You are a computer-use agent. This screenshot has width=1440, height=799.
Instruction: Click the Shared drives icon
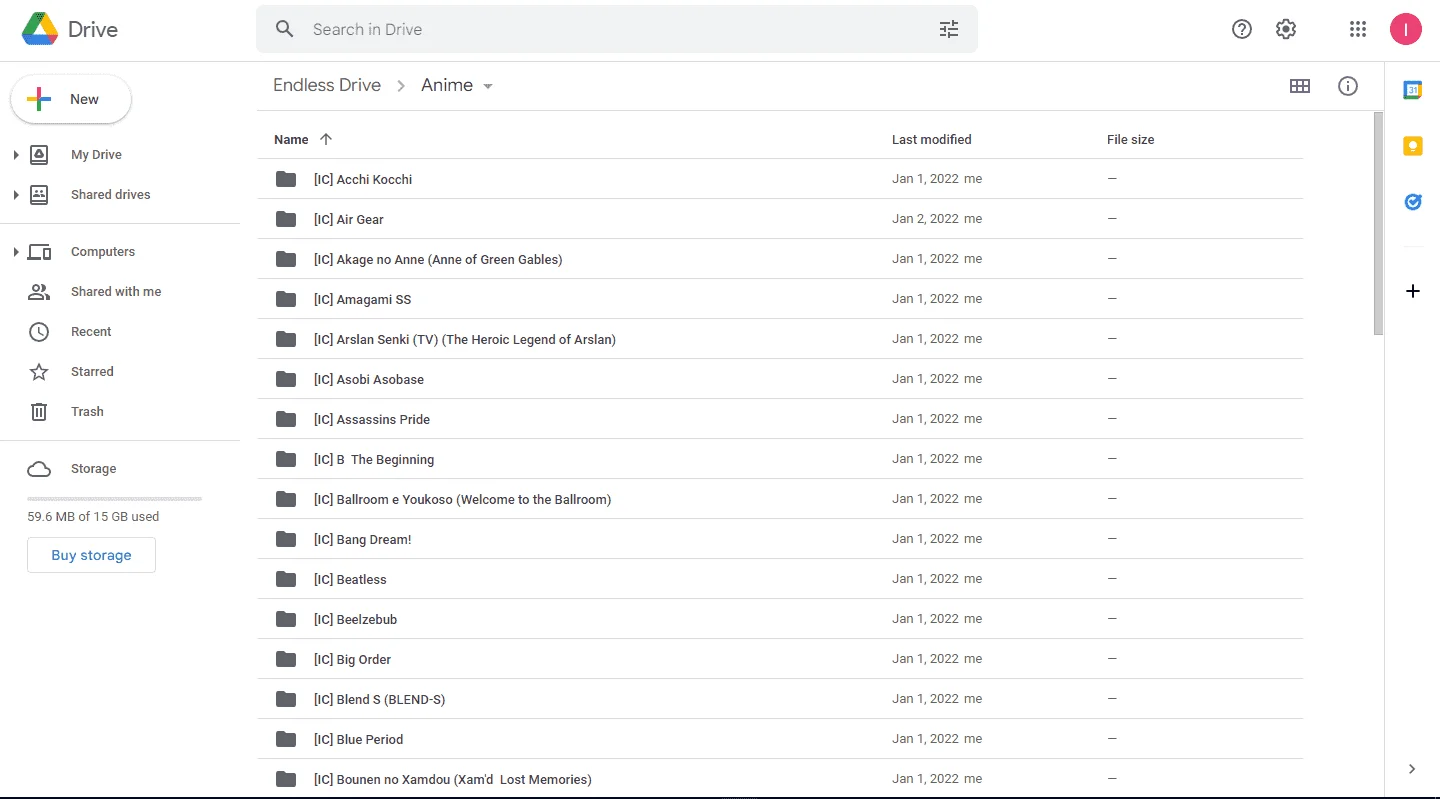point(39,195)
